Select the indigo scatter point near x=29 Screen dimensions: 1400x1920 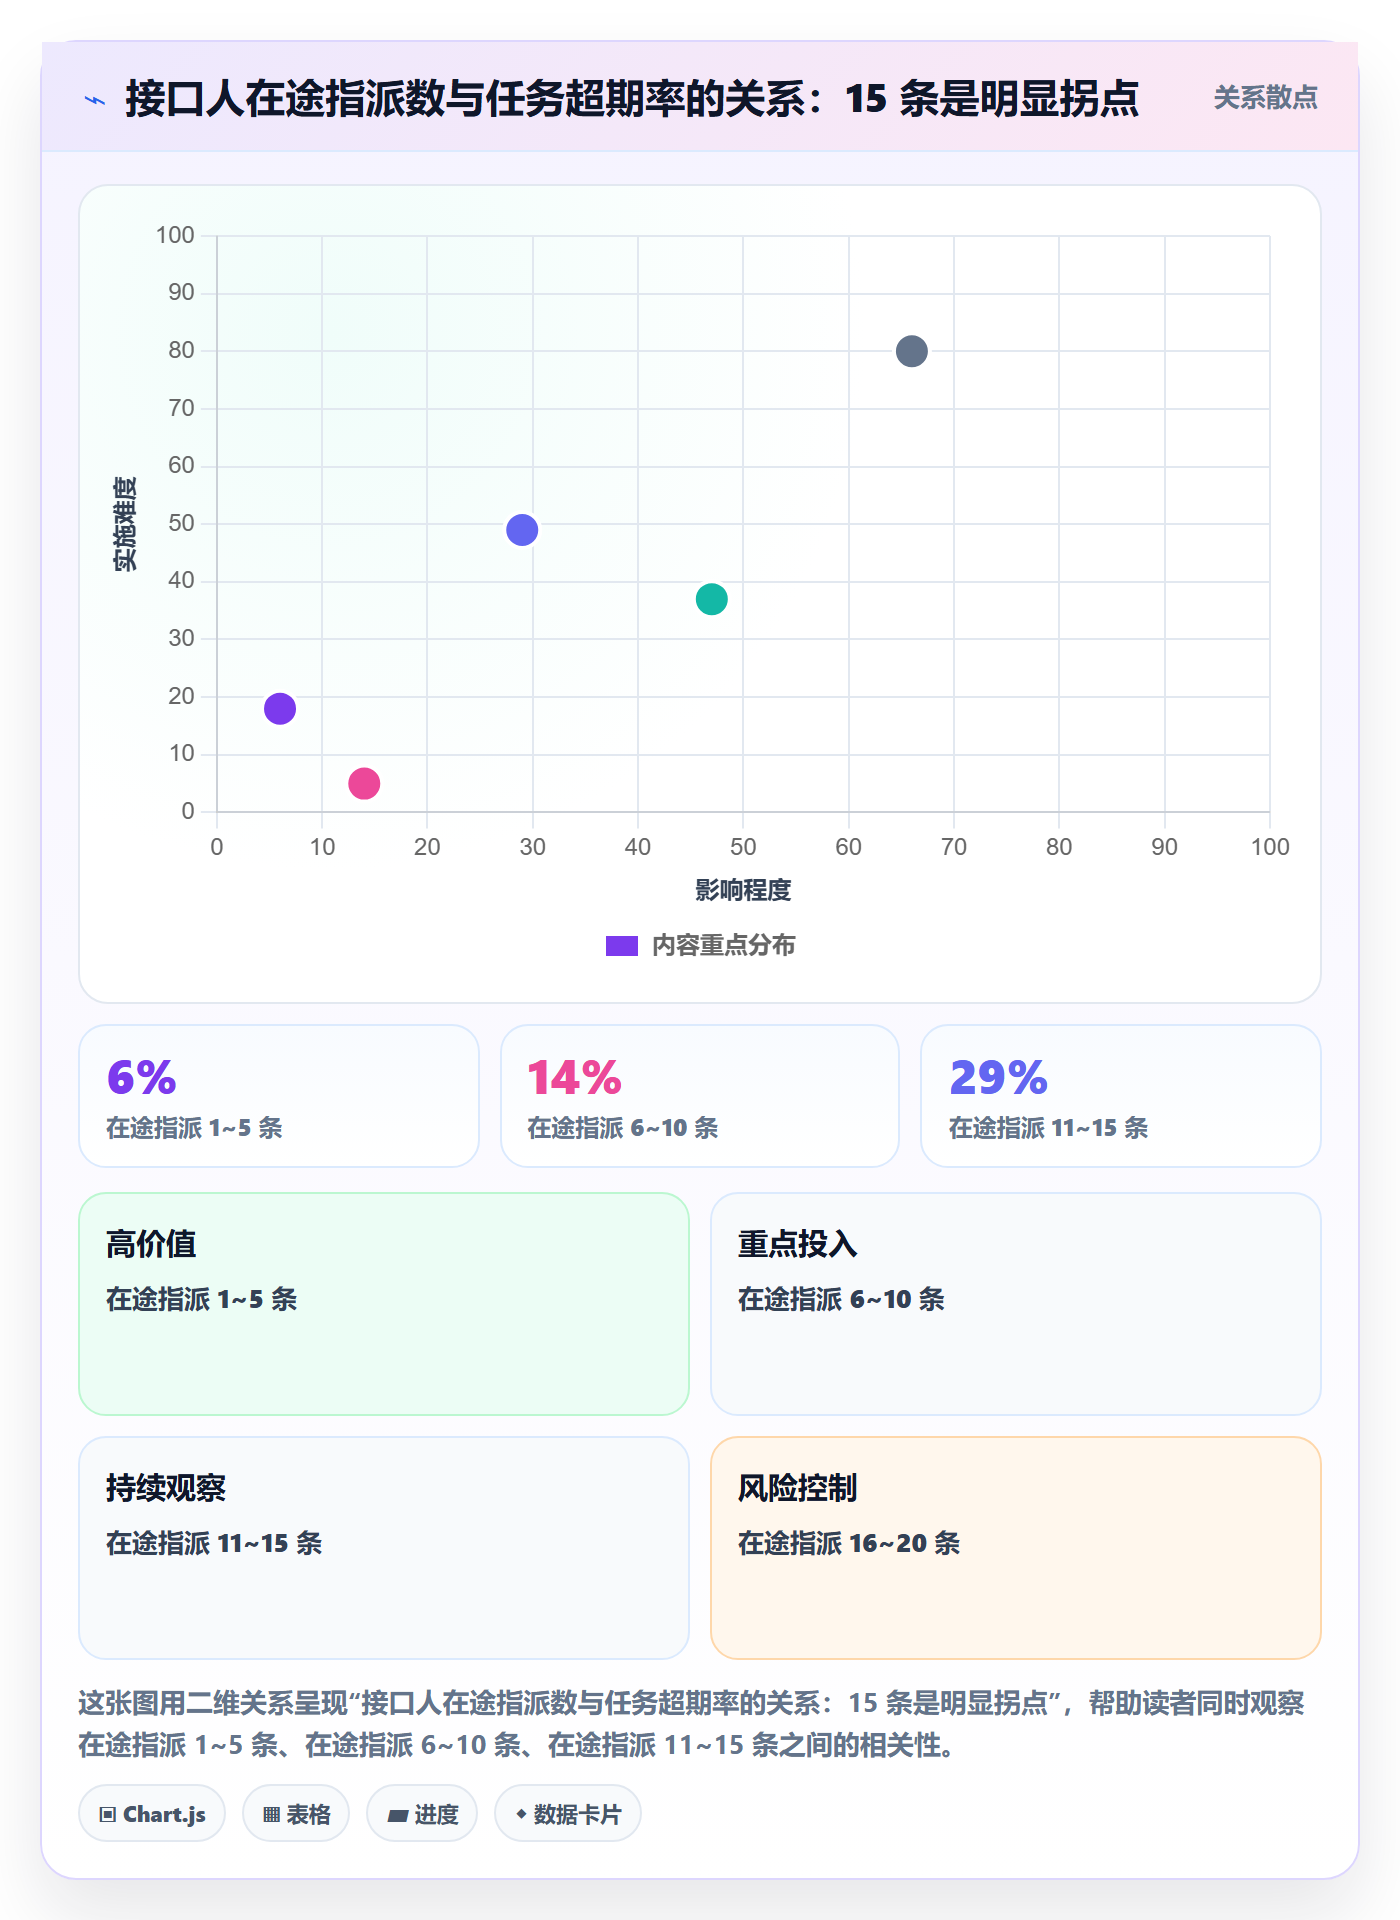click(522, 529)
